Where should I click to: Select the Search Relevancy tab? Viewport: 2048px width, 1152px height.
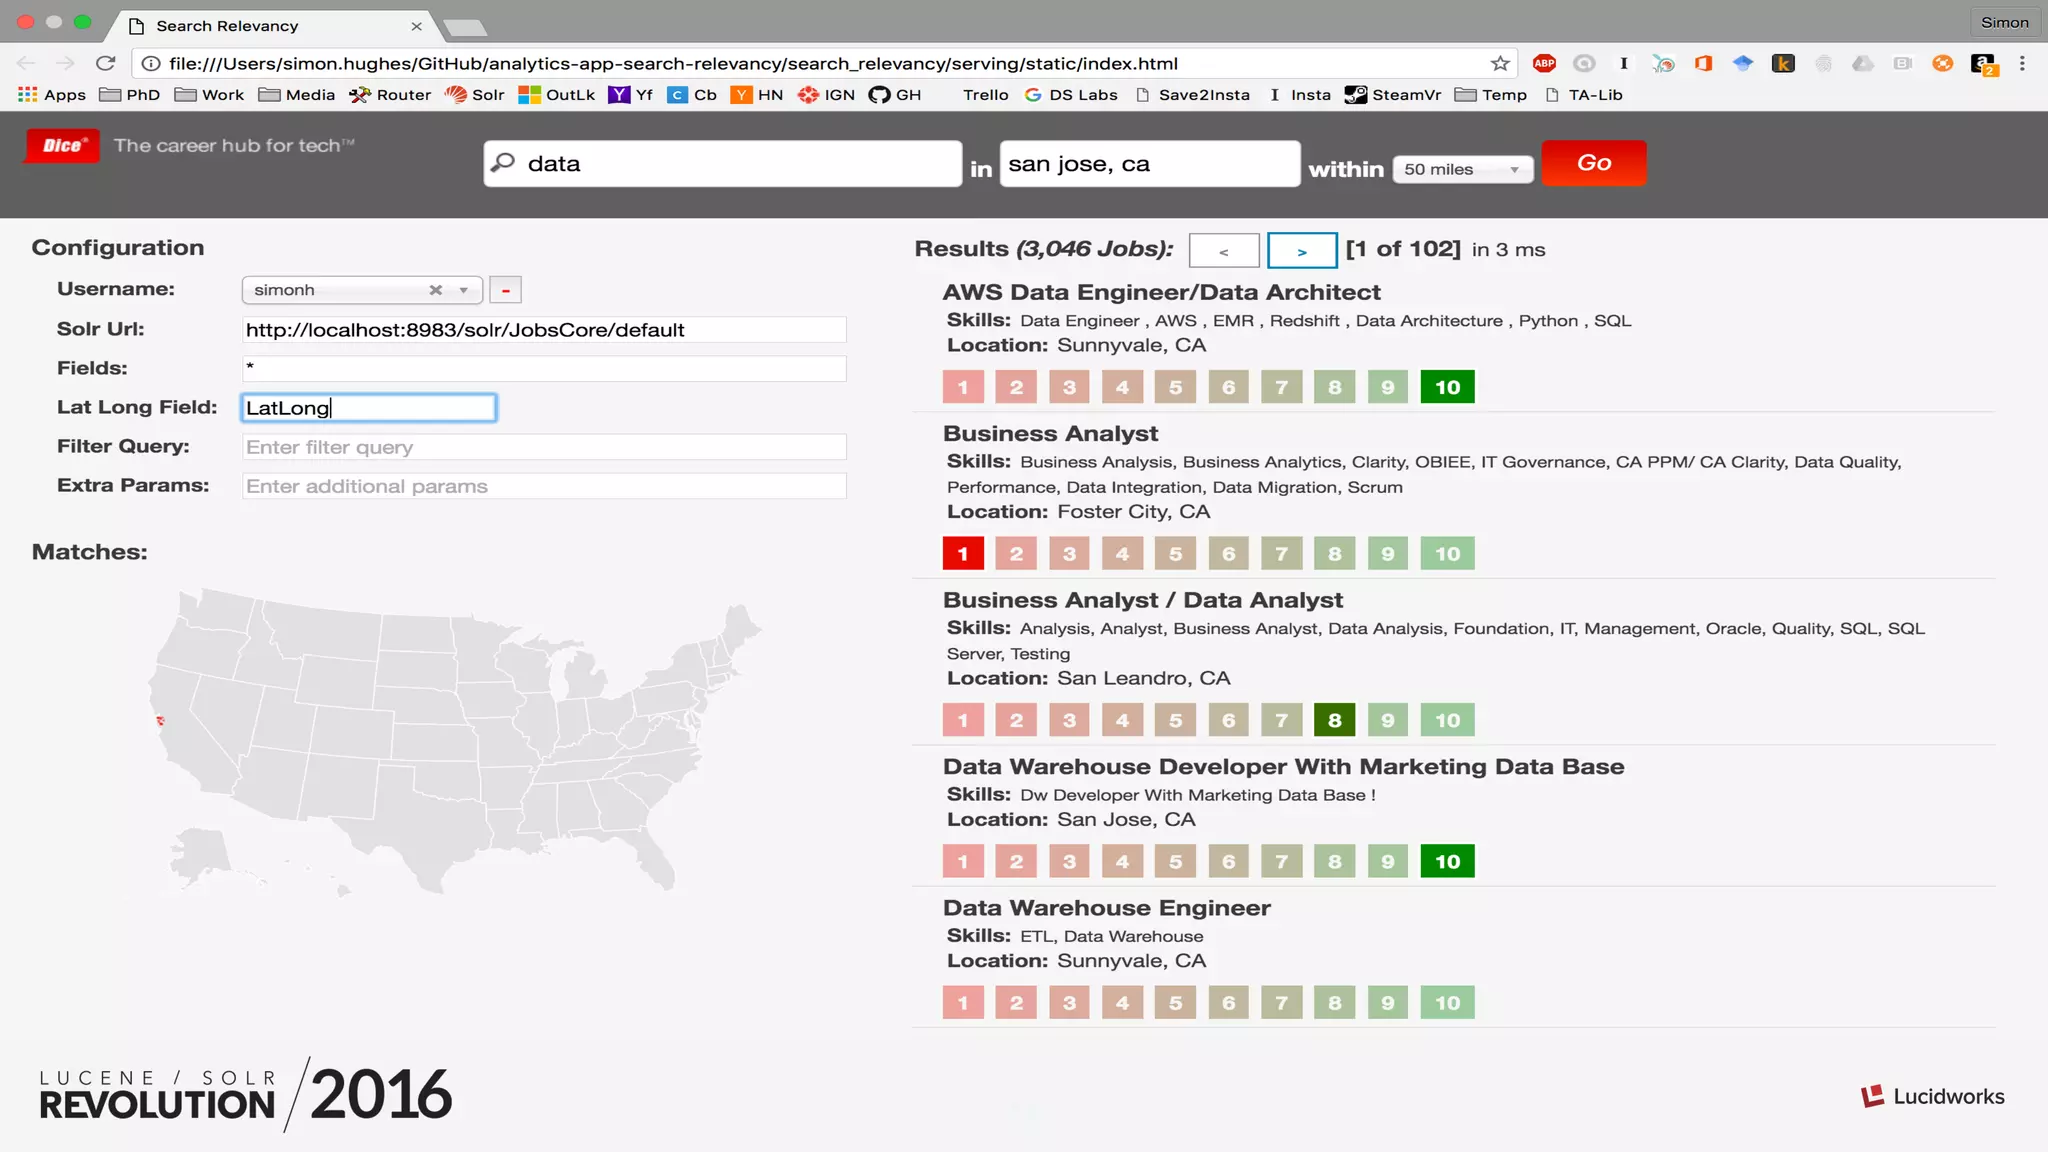(227, 26)
